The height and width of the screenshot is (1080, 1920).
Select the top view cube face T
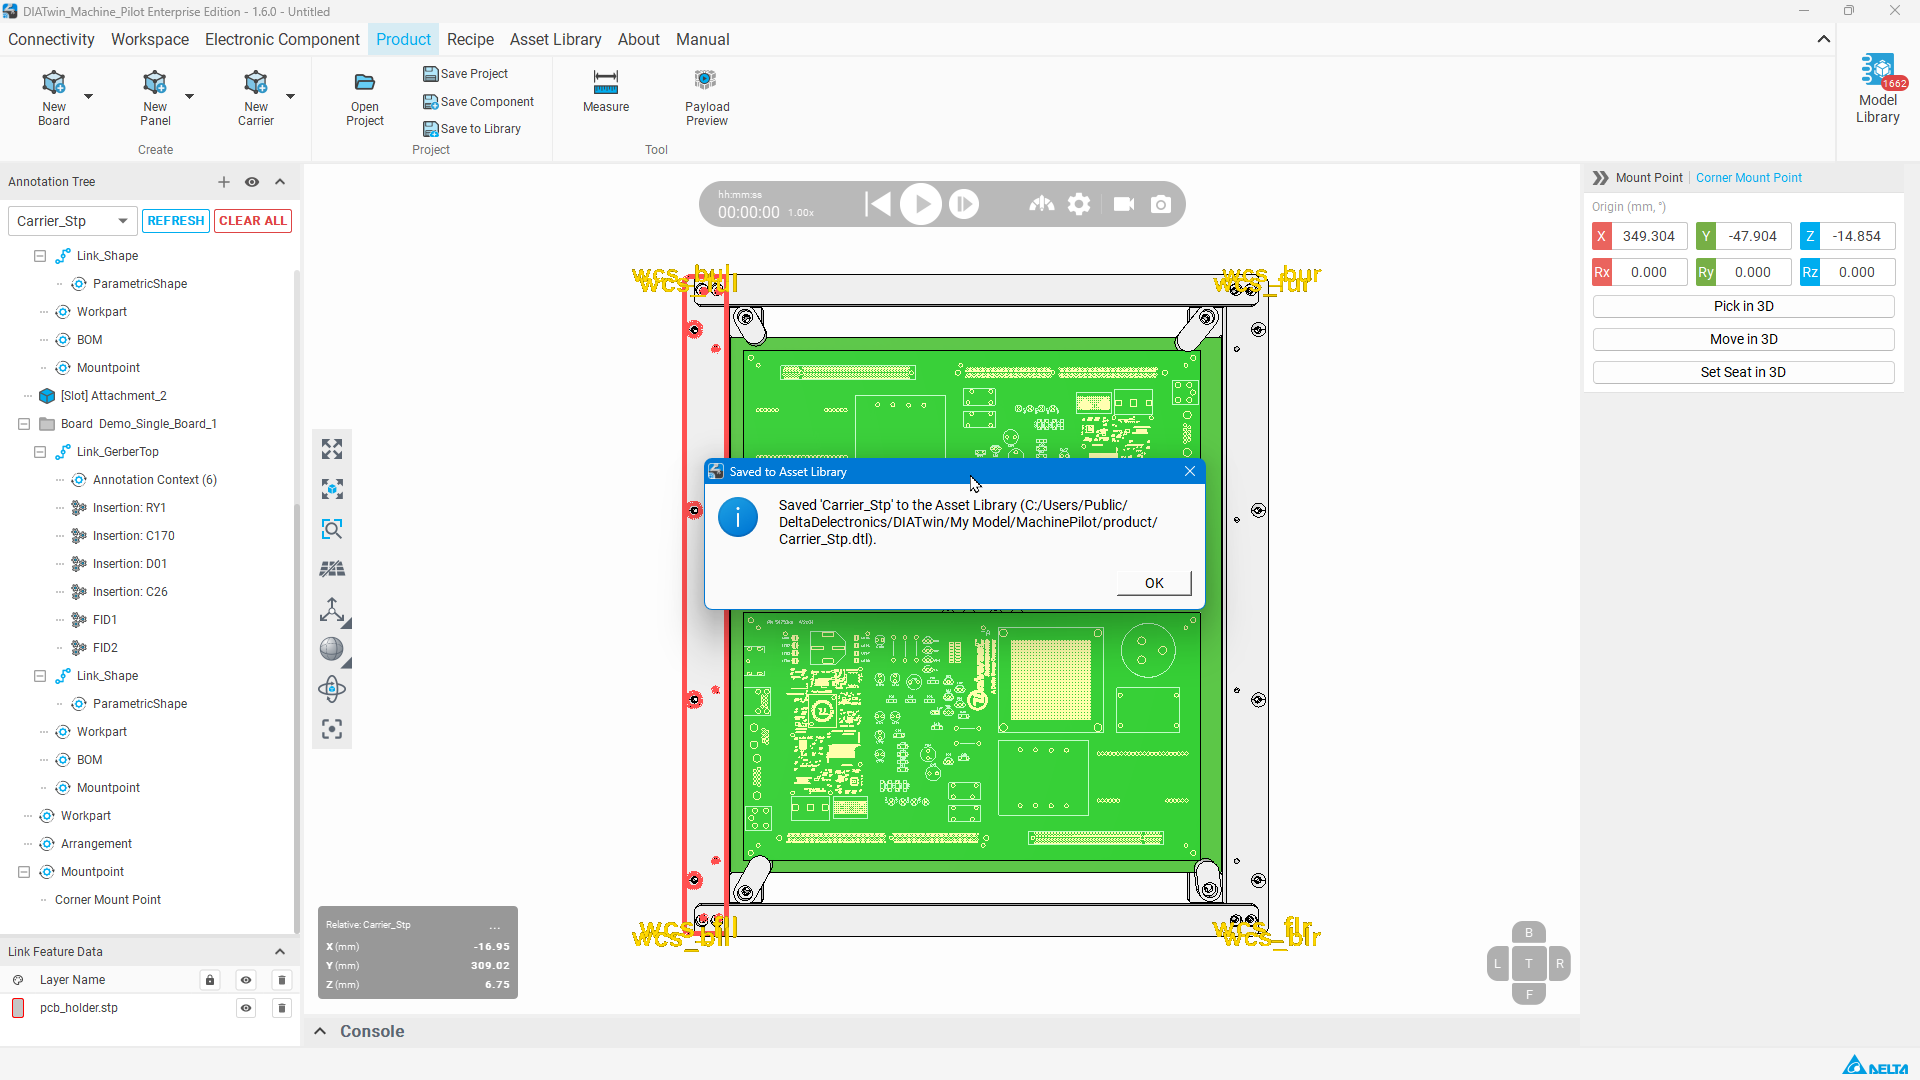point(1528,964)
